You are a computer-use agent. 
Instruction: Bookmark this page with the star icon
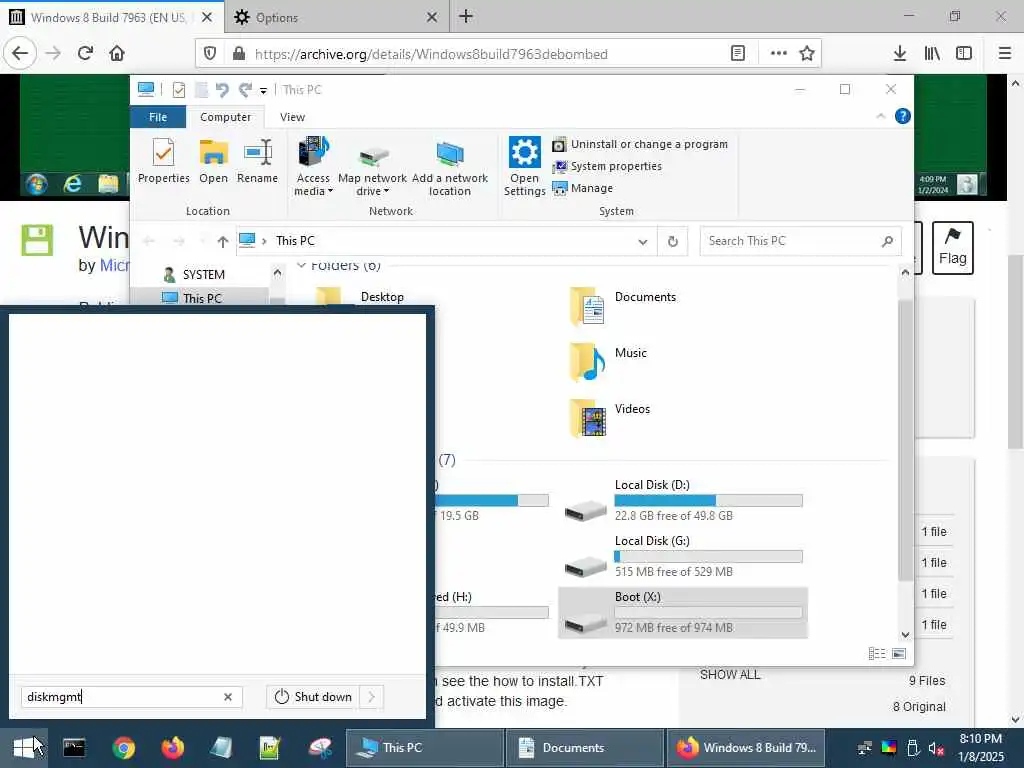(x=807, y=54)
